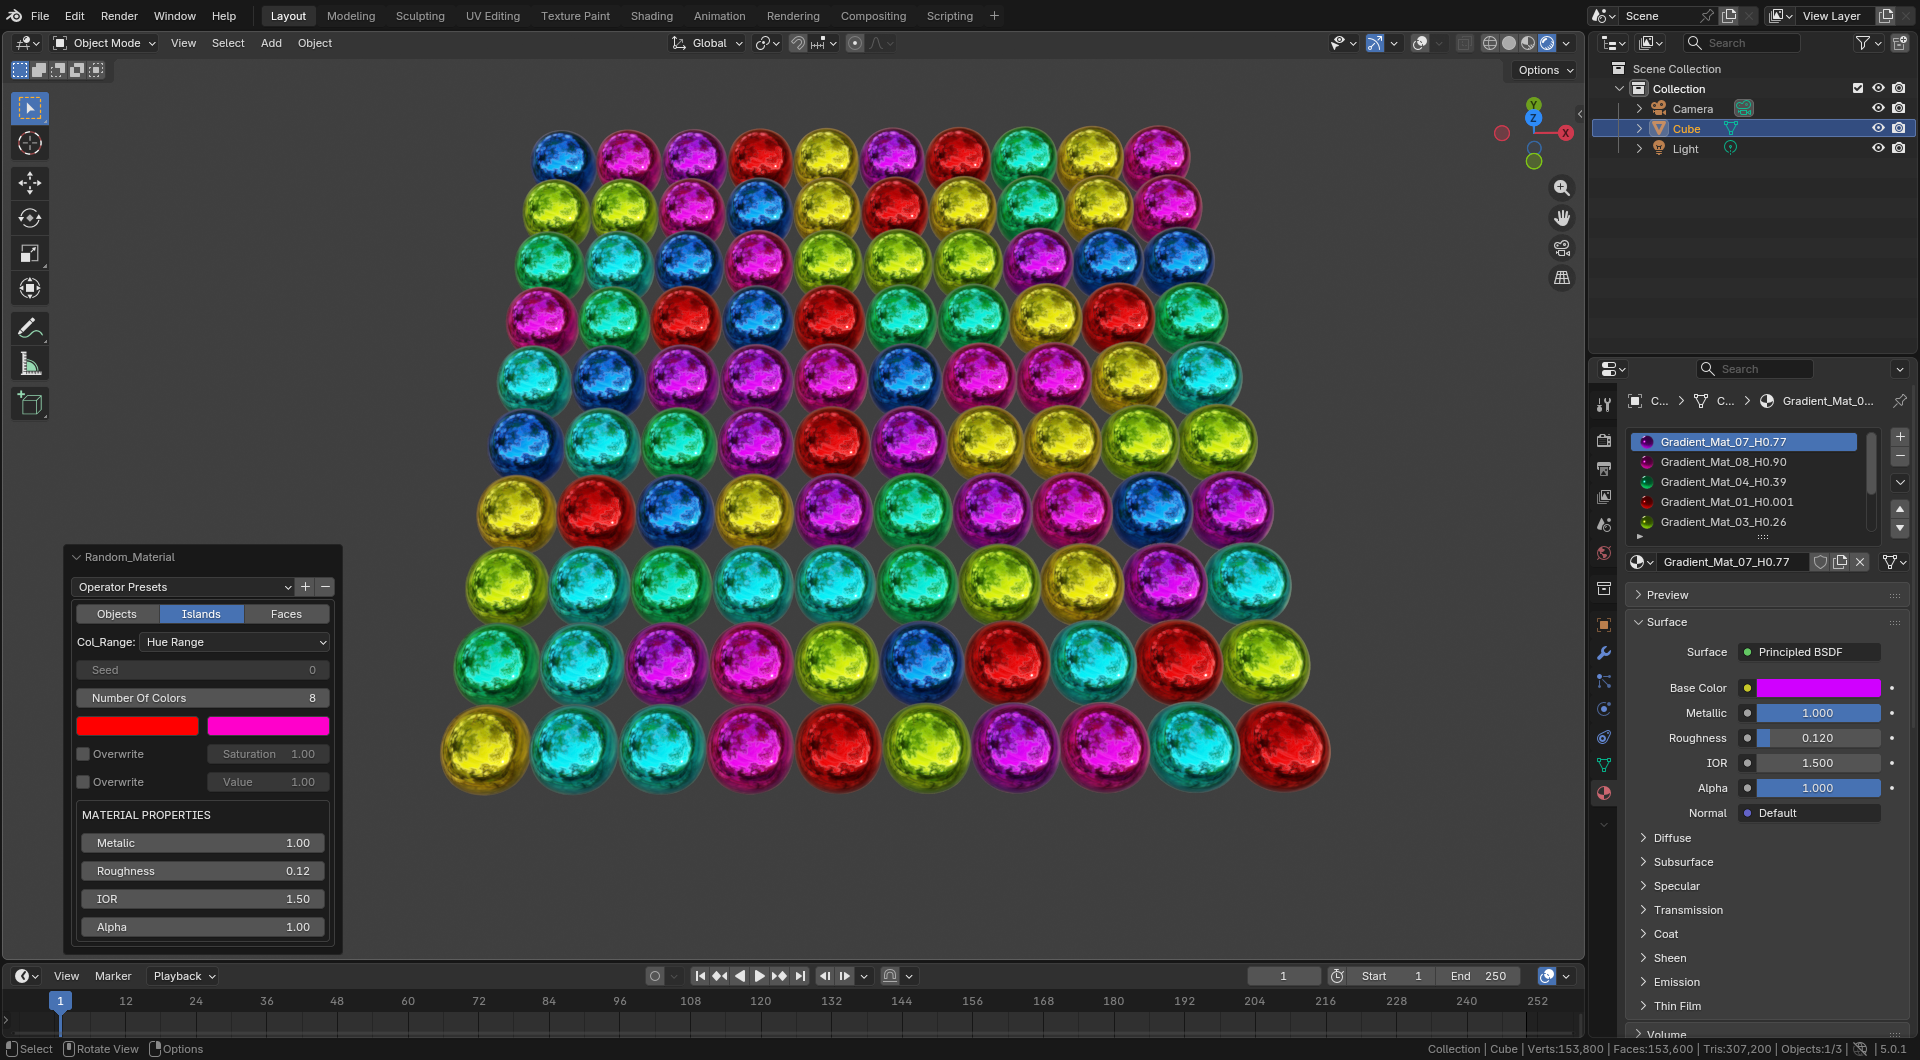Open the Render menu
1920x1060 pixels.
click(119, 16)
